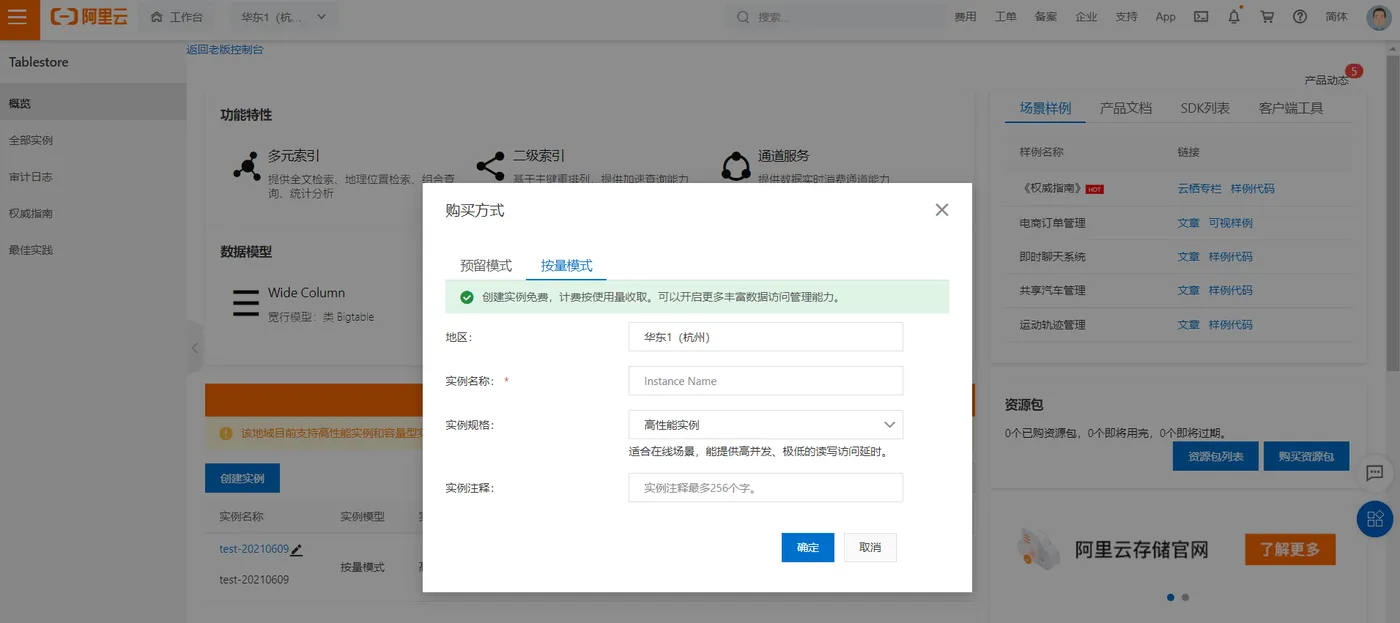
Task: Click the 创建实例 button
Action: 242,478
